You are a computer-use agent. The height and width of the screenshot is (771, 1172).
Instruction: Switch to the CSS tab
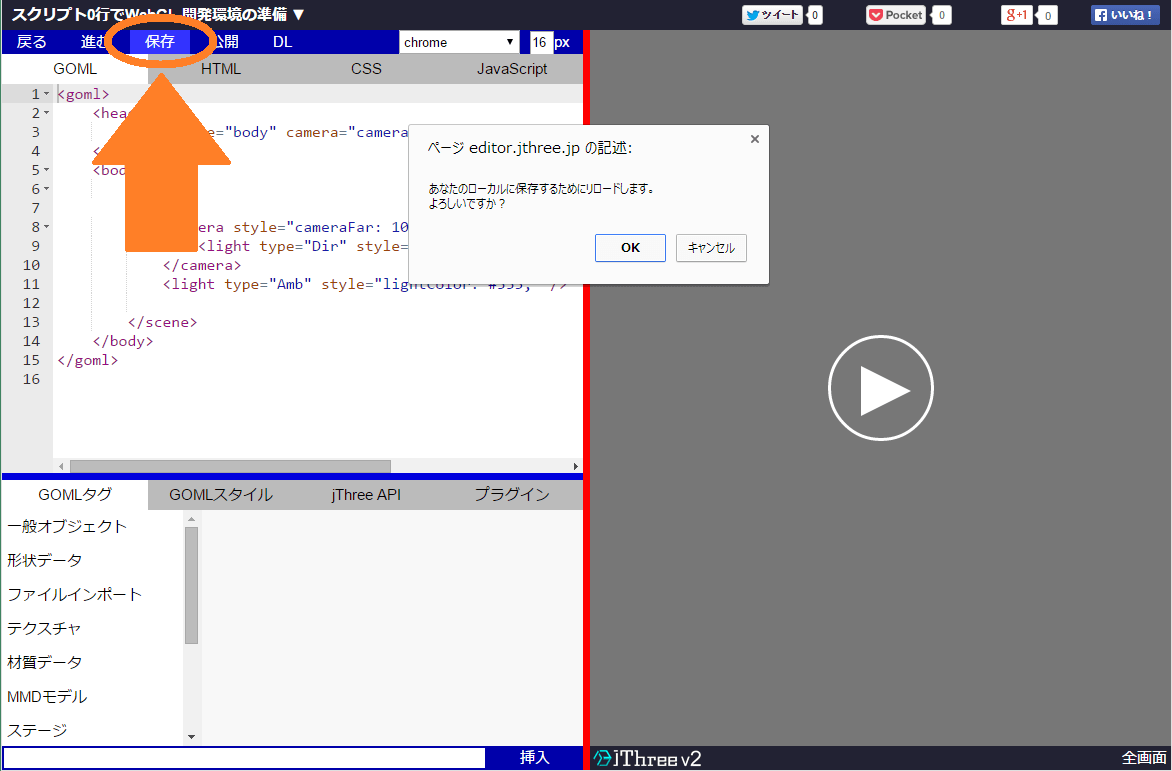(x=366, y=69)
